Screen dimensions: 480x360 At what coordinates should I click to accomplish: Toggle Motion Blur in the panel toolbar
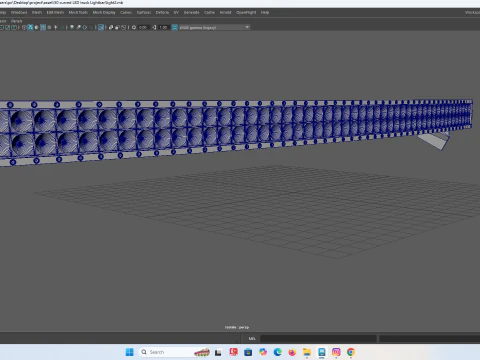79,27
